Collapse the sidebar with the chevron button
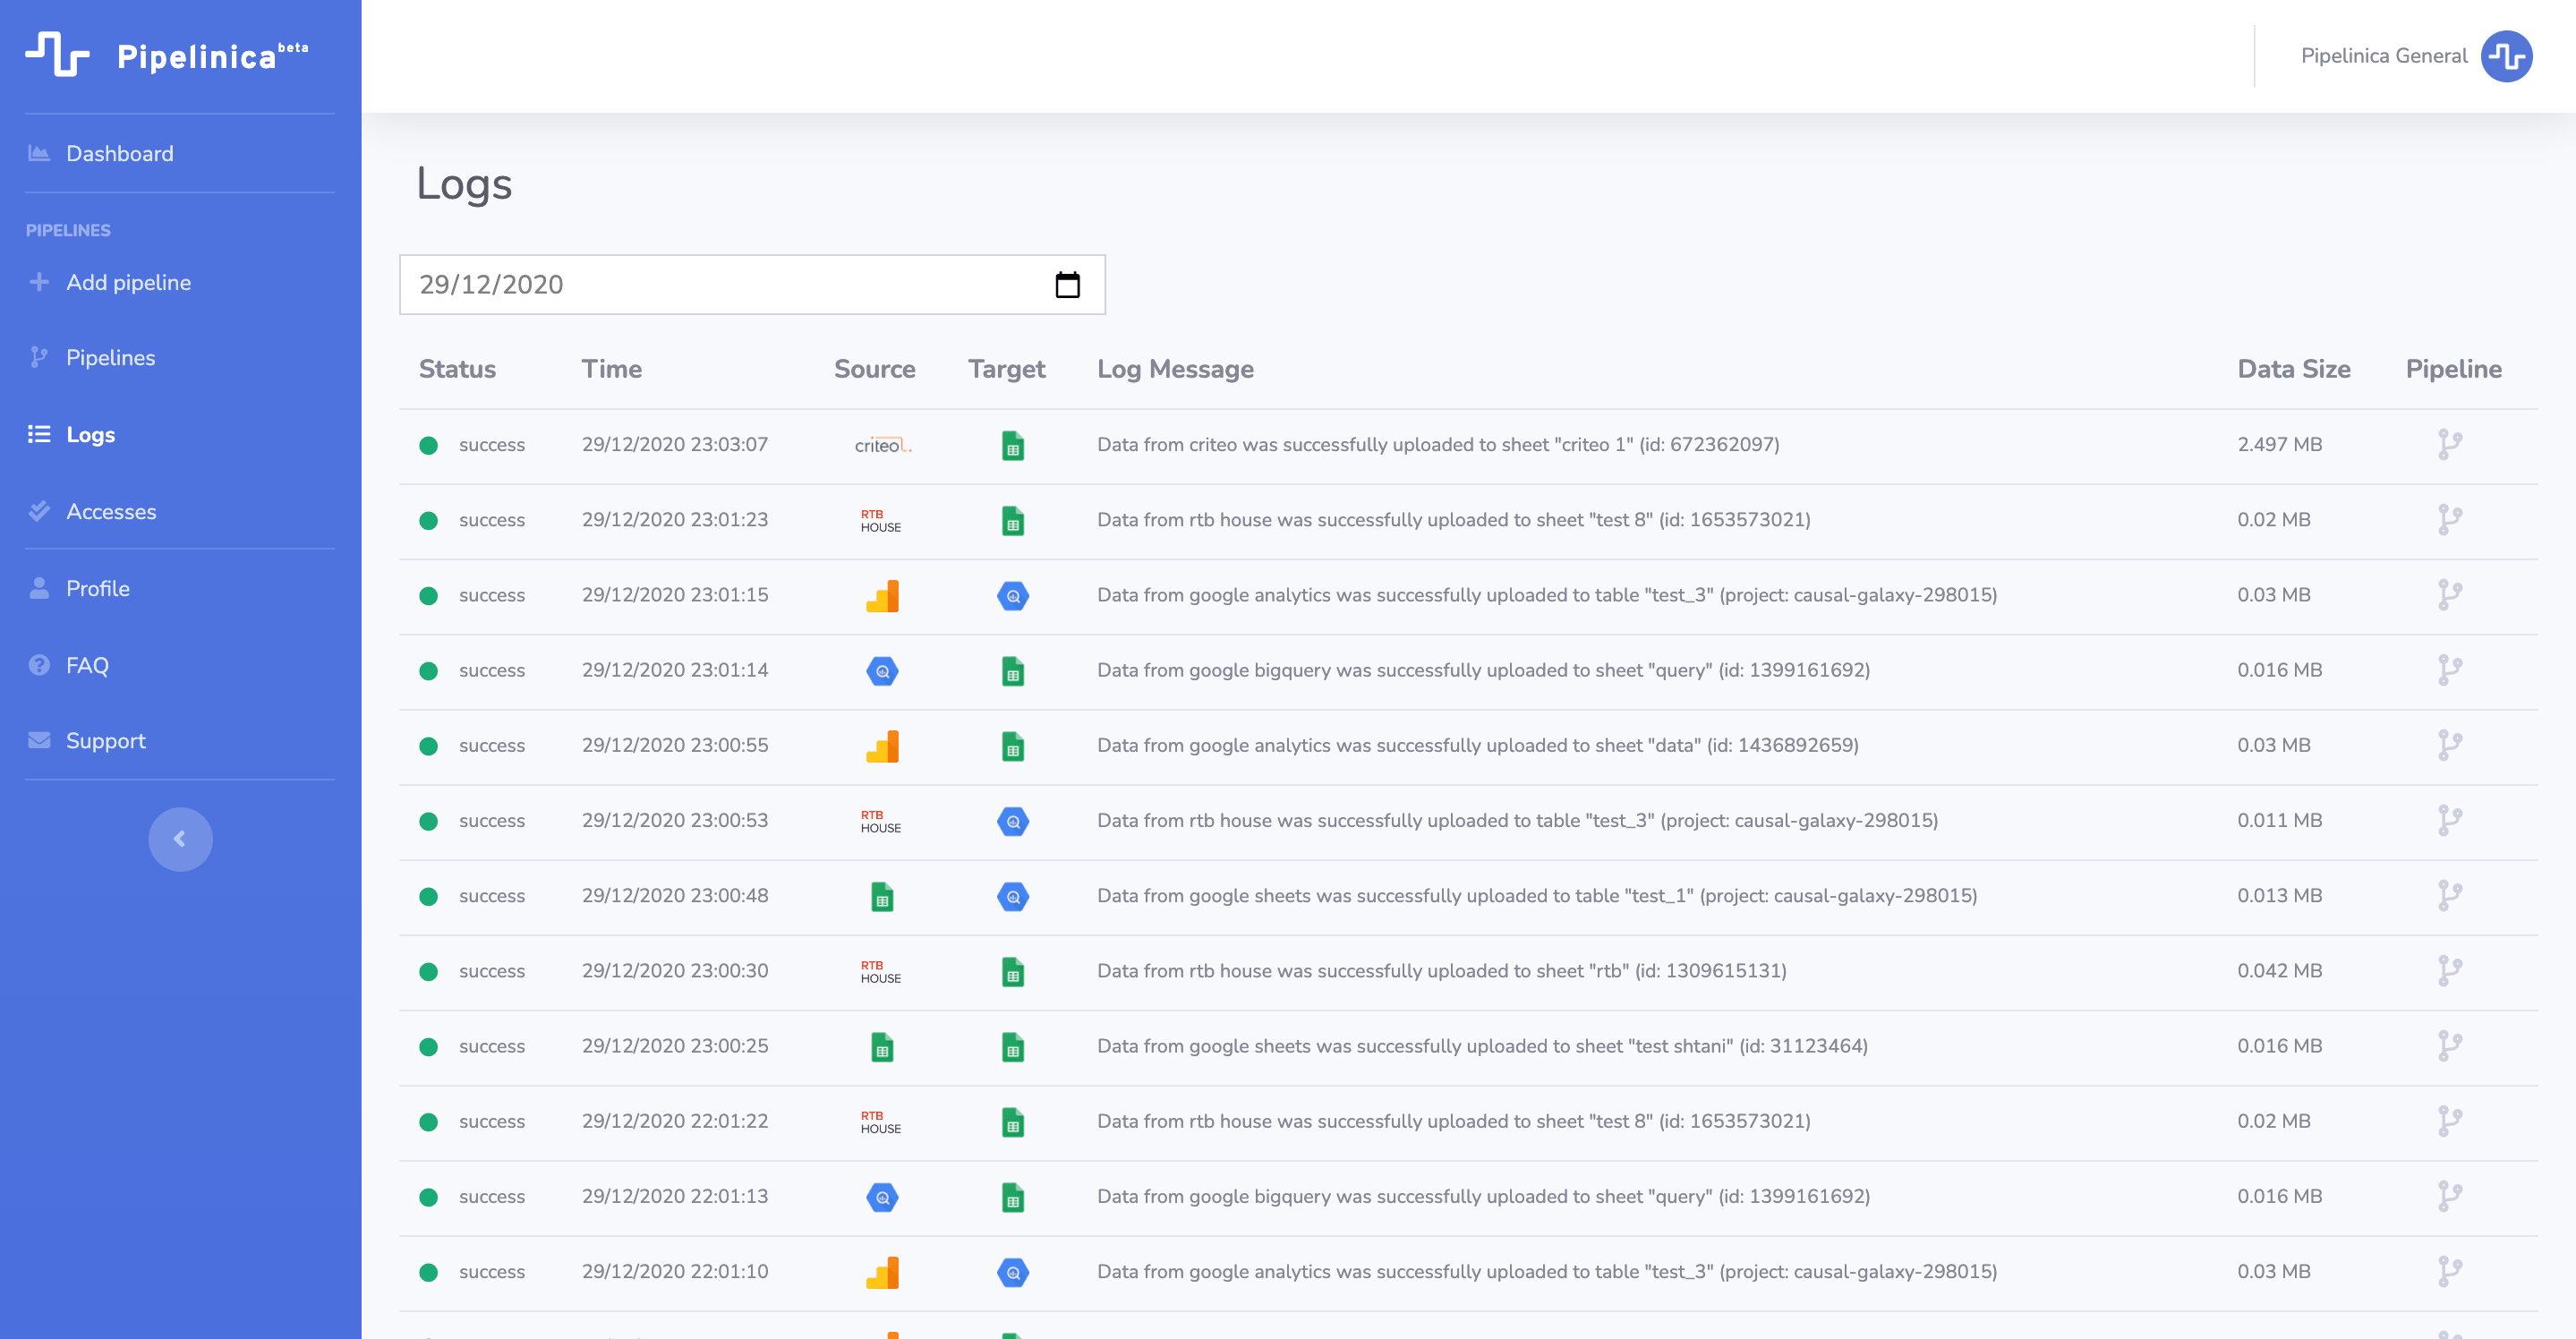 tap(180, 839)
